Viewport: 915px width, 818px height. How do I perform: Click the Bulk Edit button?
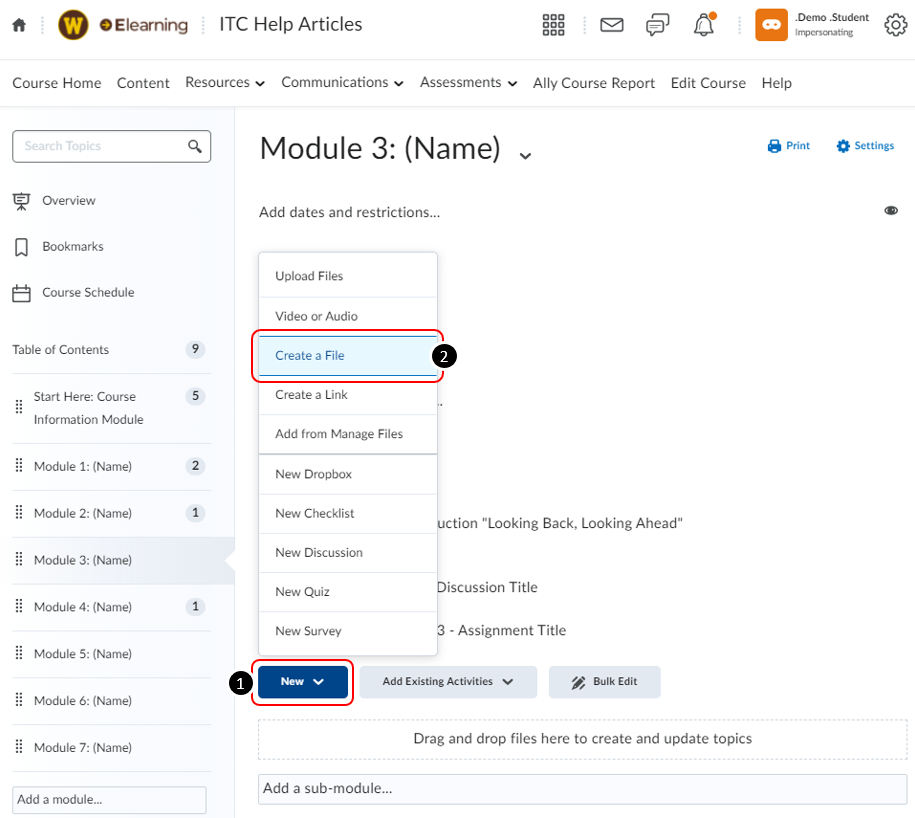[x=604, y=681]
